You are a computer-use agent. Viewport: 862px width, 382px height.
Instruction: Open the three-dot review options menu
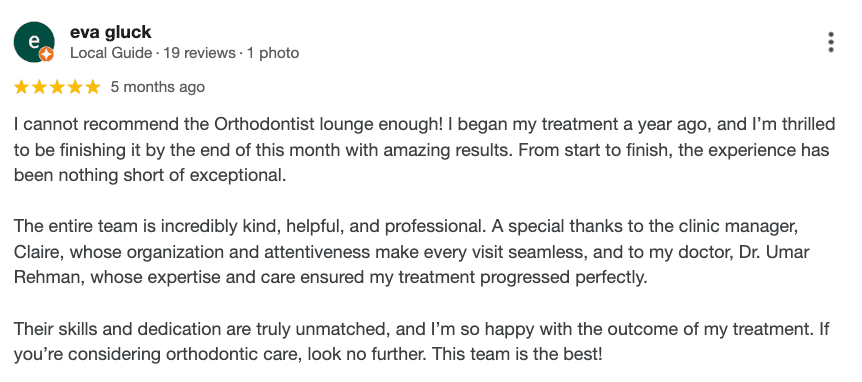[x=831, y=42]
